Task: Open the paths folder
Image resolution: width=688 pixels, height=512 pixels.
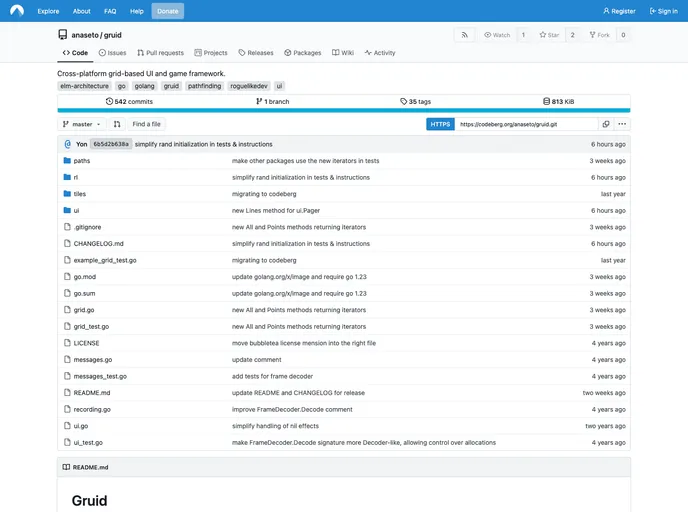Action: [x=81, y=161]
